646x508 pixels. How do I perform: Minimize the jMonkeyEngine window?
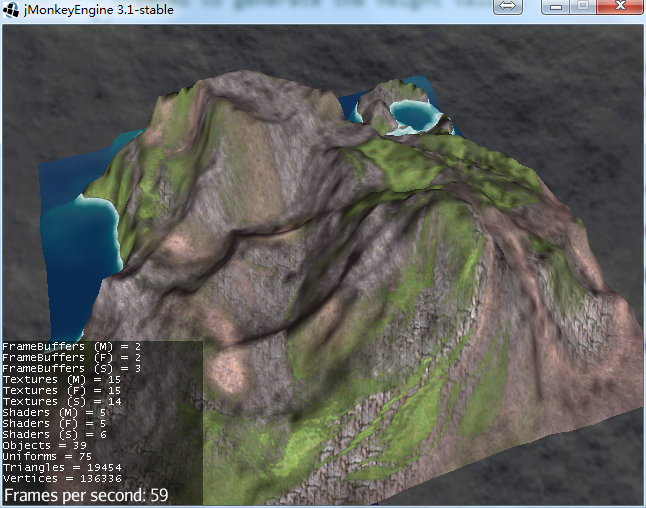click(556, 7)
